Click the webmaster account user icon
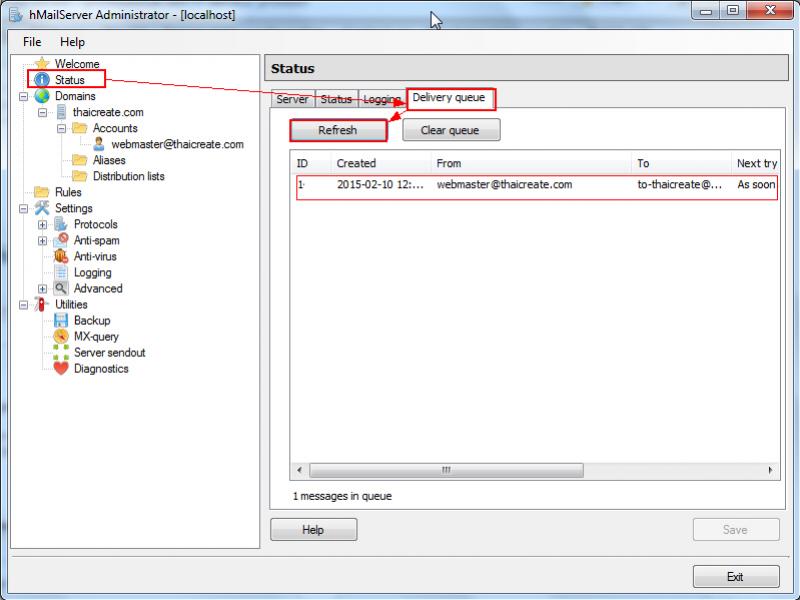This screenshot has height=600, width=800. (99, 144)
